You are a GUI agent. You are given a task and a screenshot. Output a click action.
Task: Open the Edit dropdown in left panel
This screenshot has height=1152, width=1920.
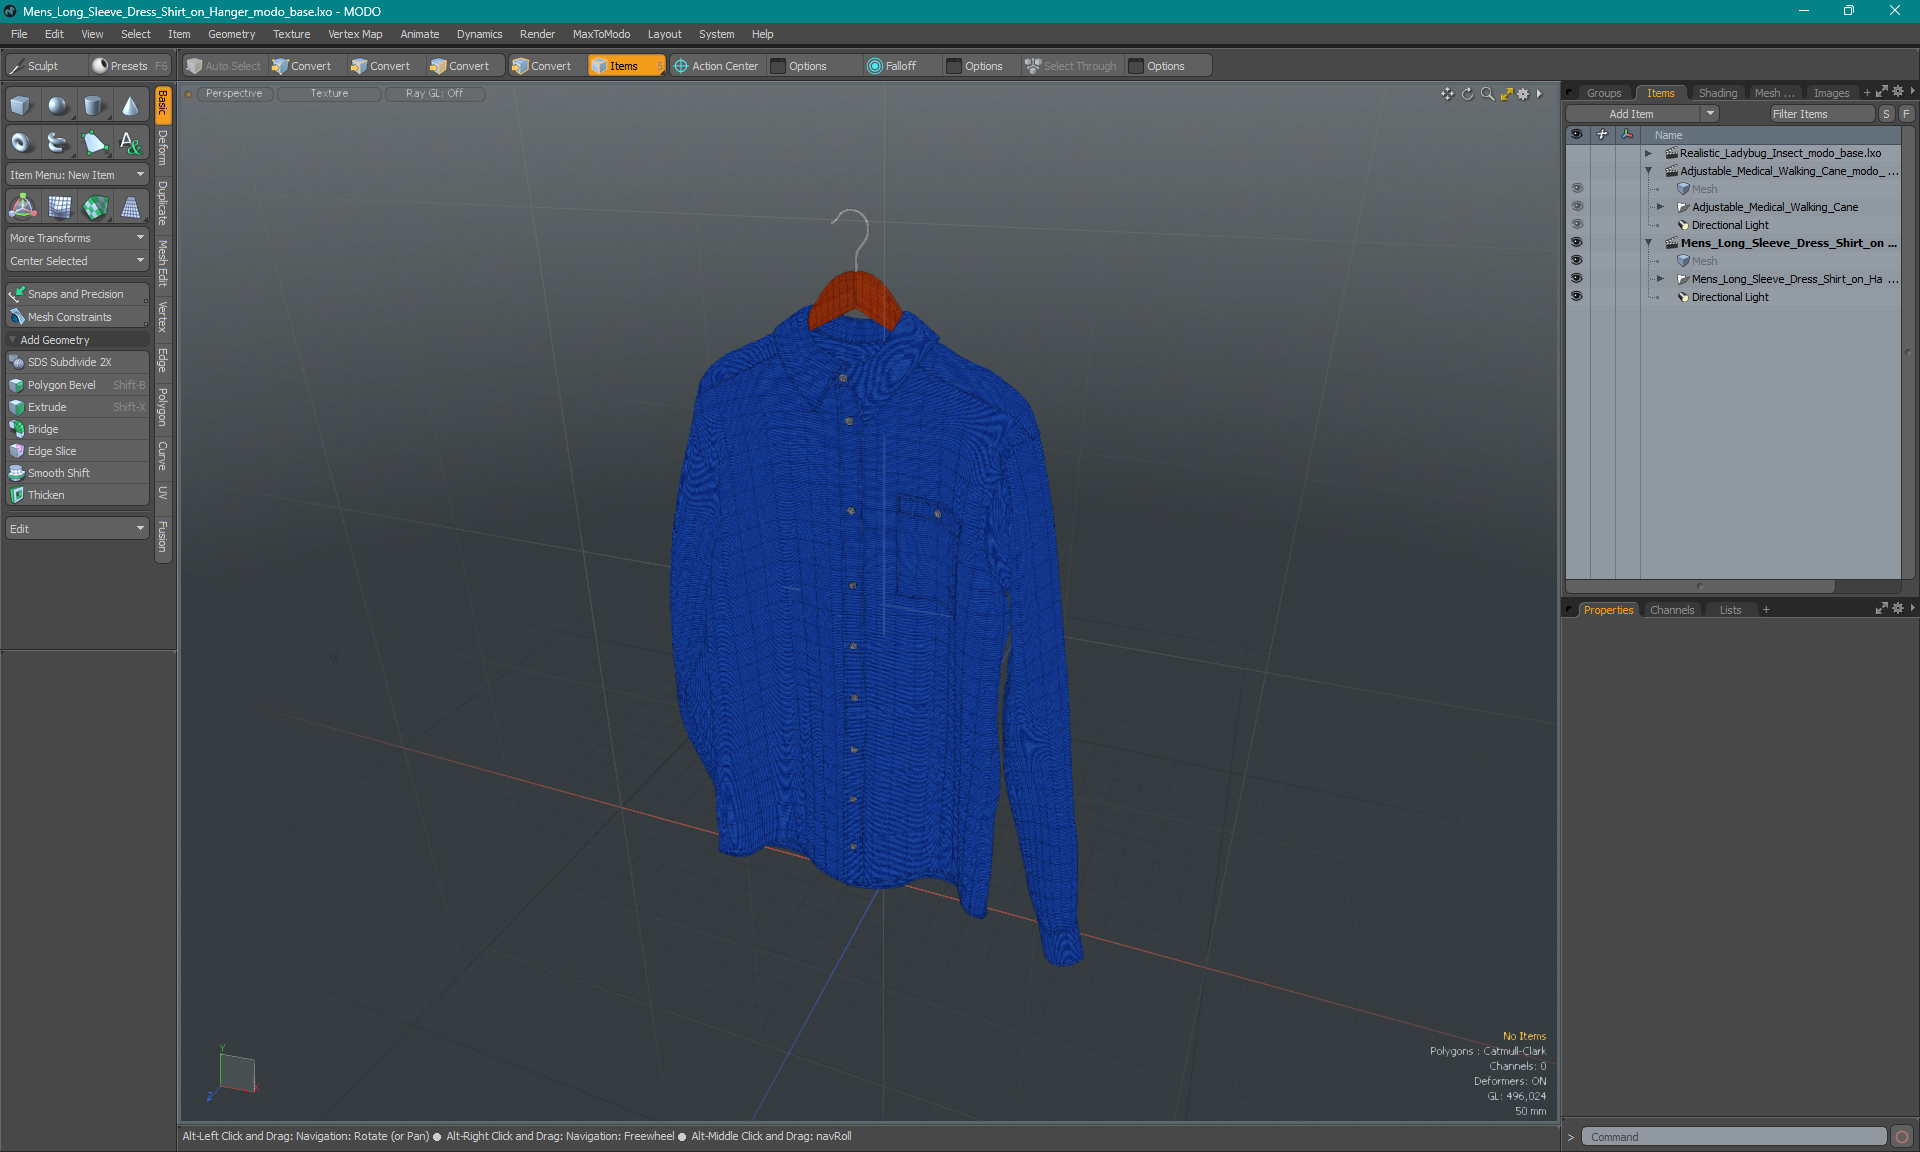pyautogui.click(x=78, y=529)
